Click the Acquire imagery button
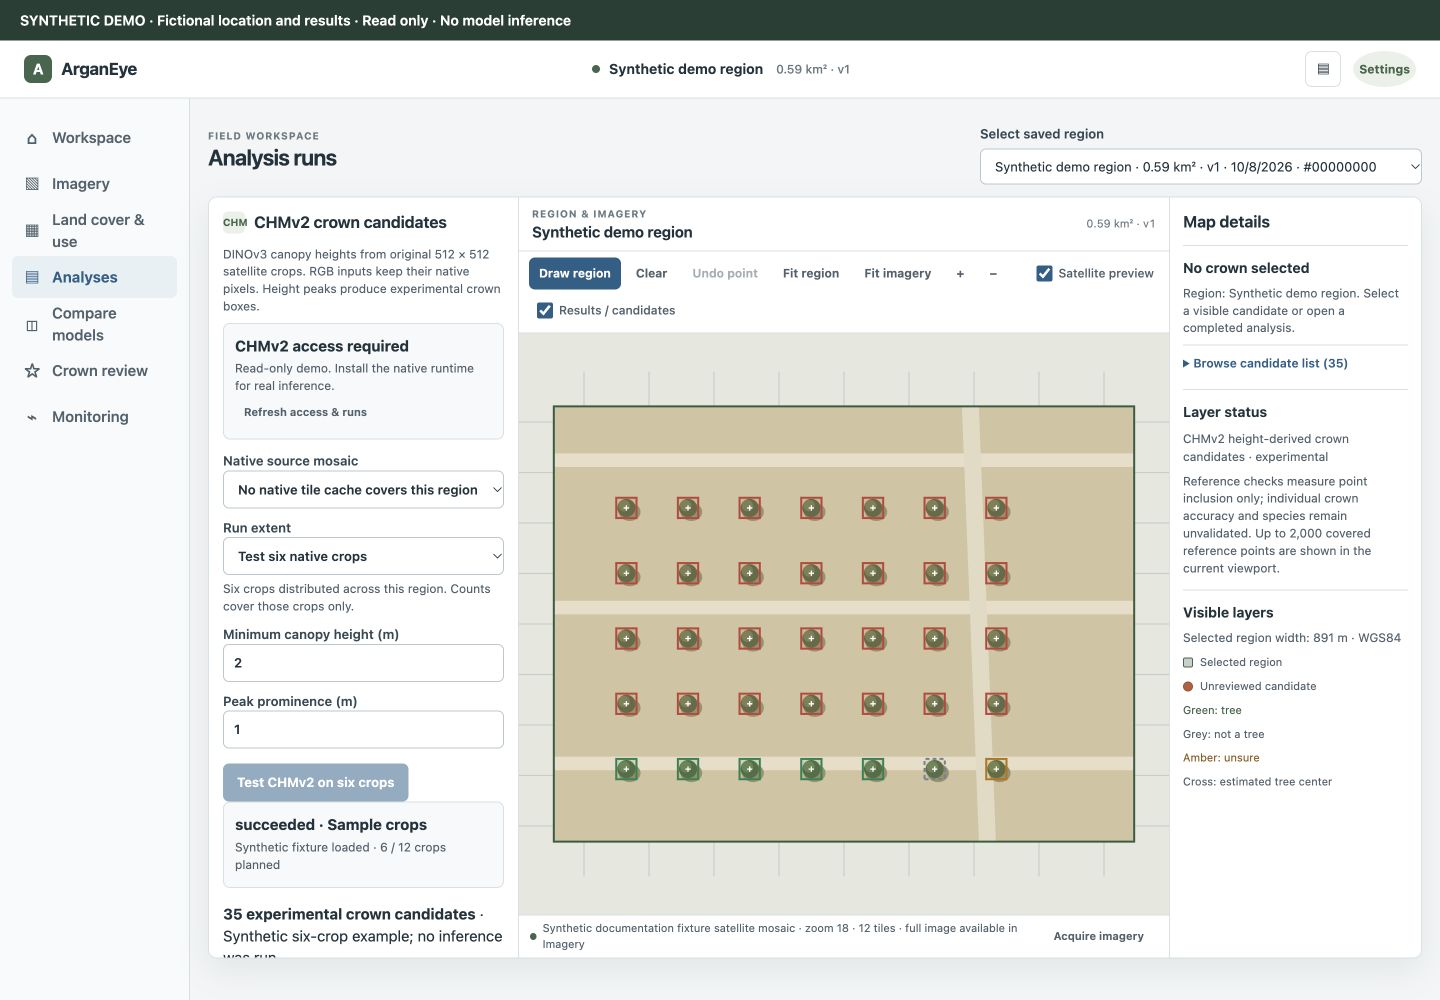The height and width of the screenshot is (1000, 1440). pyautogui.click(x=1098, y=936)
